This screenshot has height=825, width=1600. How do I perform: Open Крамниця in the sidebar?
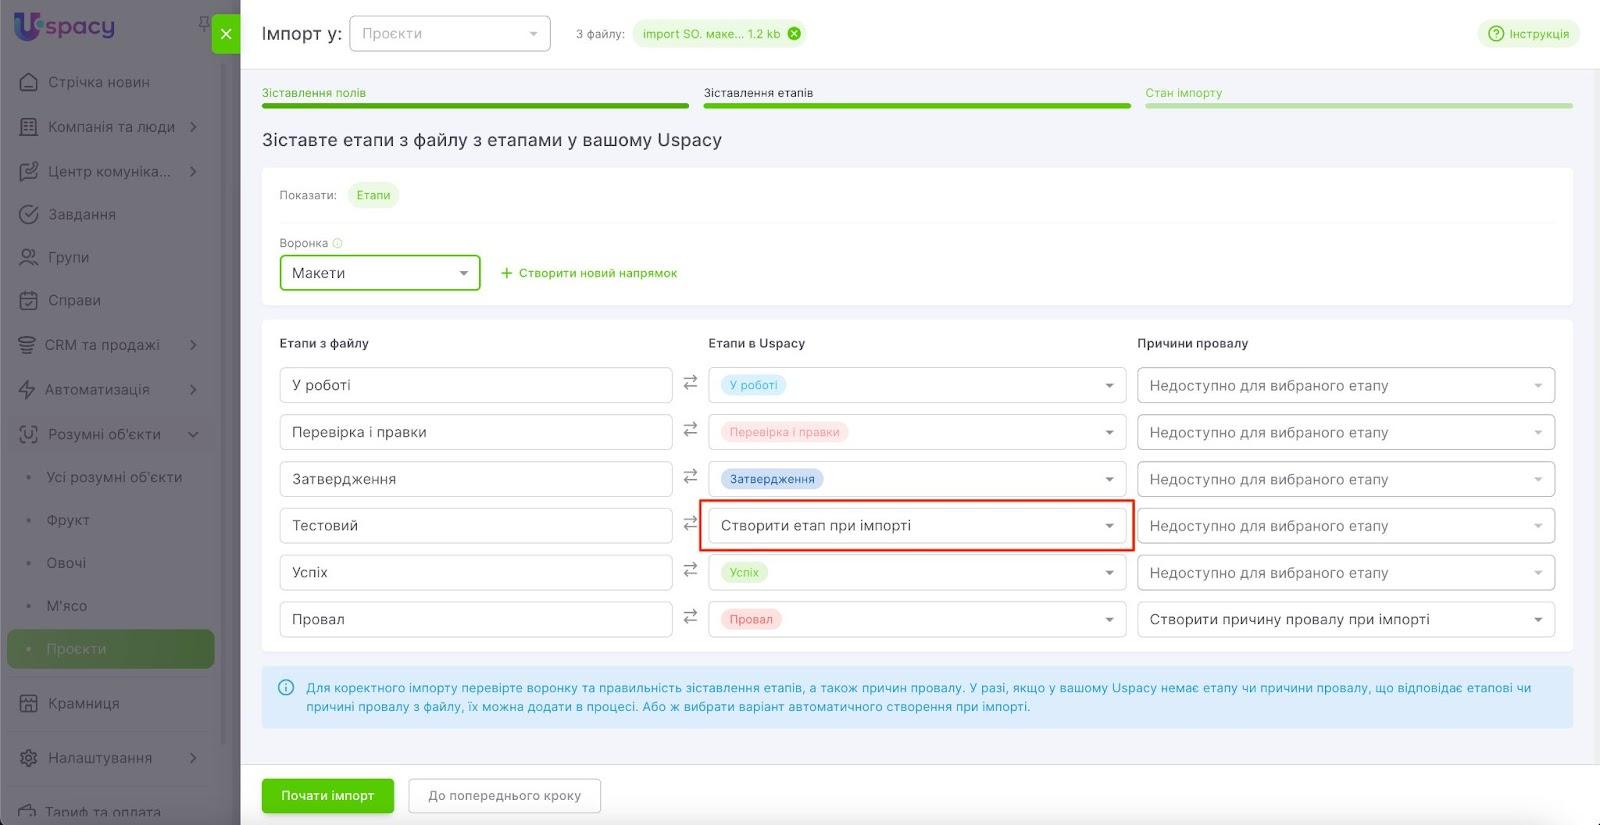(x=84, y=703)
